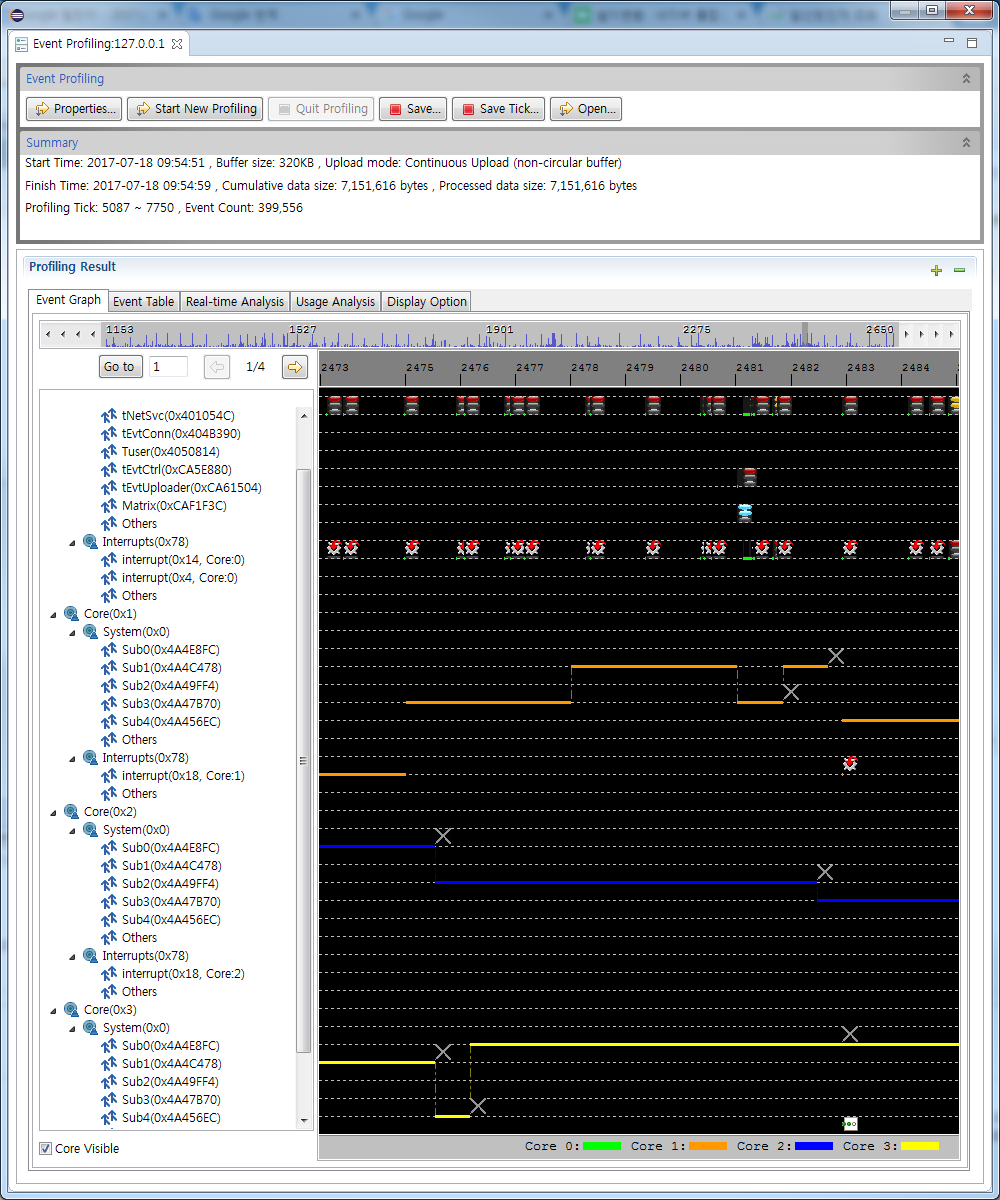Toggle the Core Visible checkbox
This screenshot has height=1200, width=1000.
point(45,1148)
